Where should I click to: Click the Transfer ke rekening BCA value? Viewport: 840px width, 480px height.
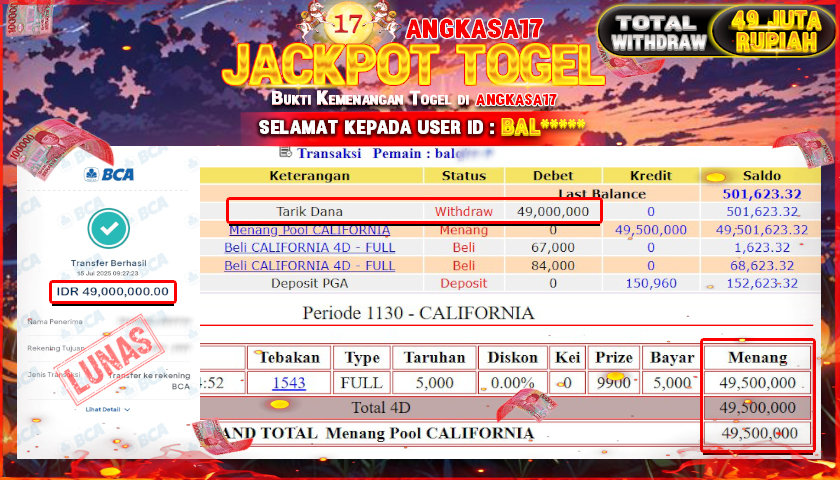click(151, 380)
